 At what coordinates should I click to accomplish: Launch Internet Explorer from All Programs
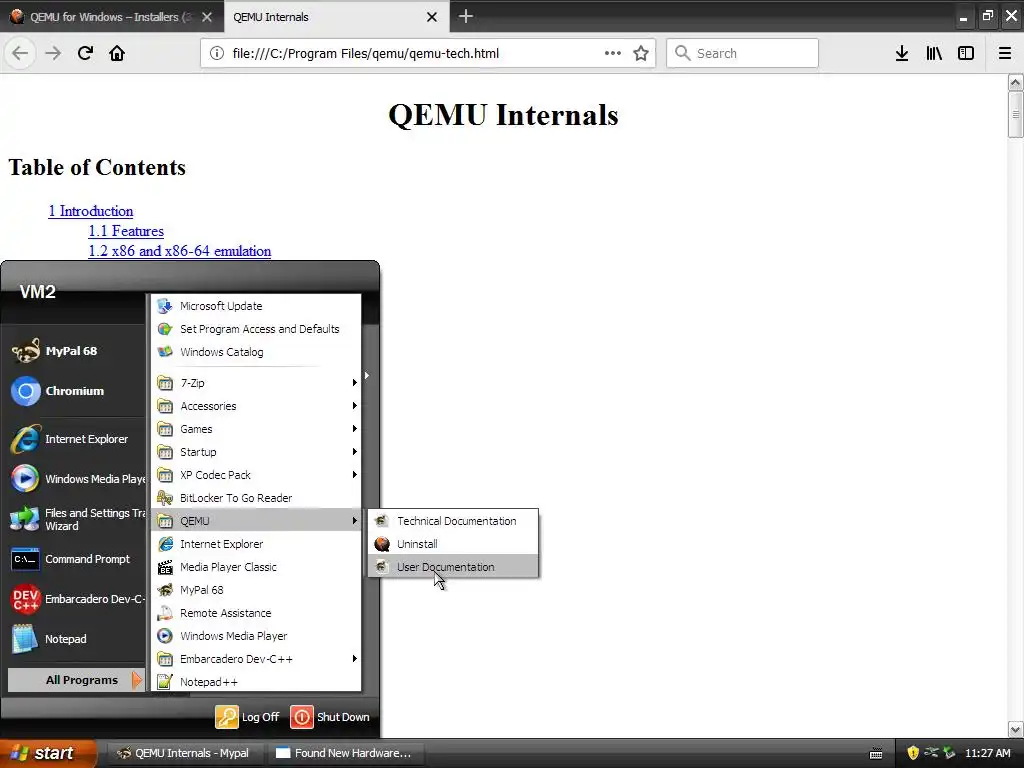[x=256, y=544]
